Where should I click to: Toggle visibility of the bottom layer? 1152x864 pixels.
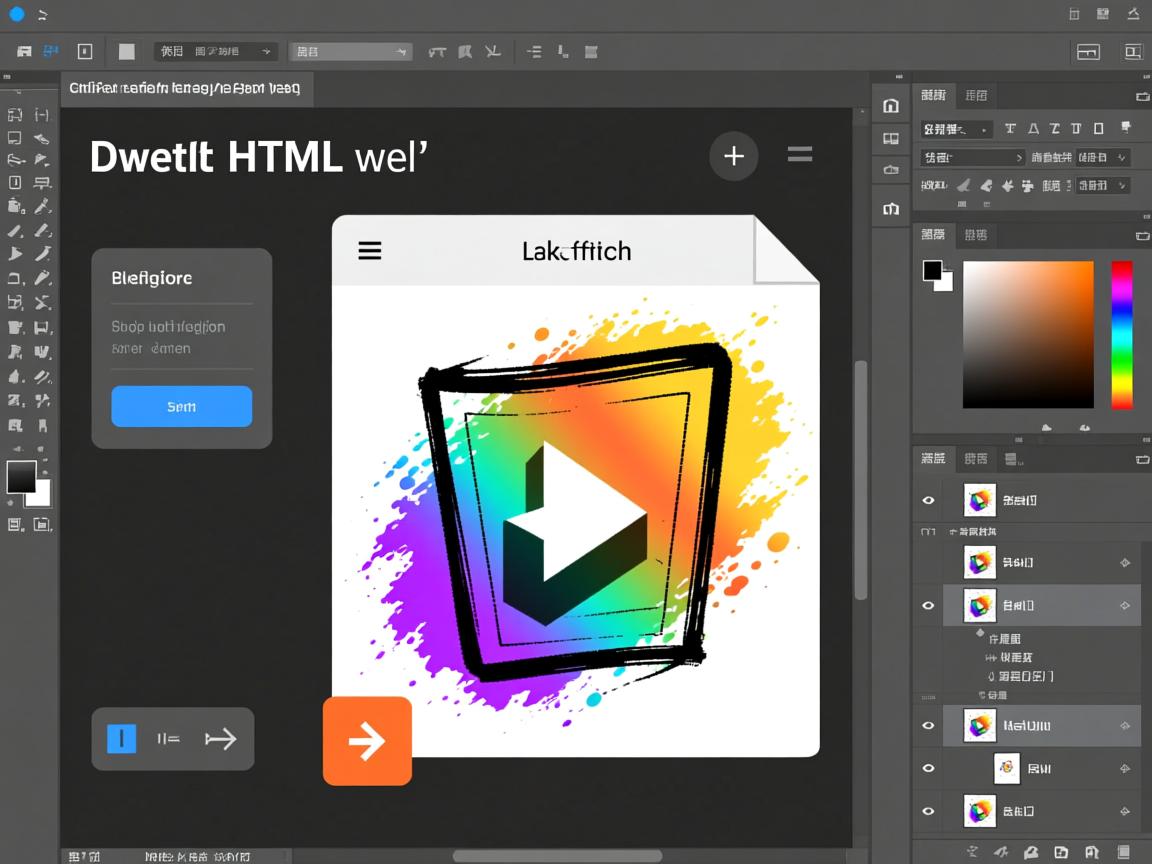[x=928, y=811]
